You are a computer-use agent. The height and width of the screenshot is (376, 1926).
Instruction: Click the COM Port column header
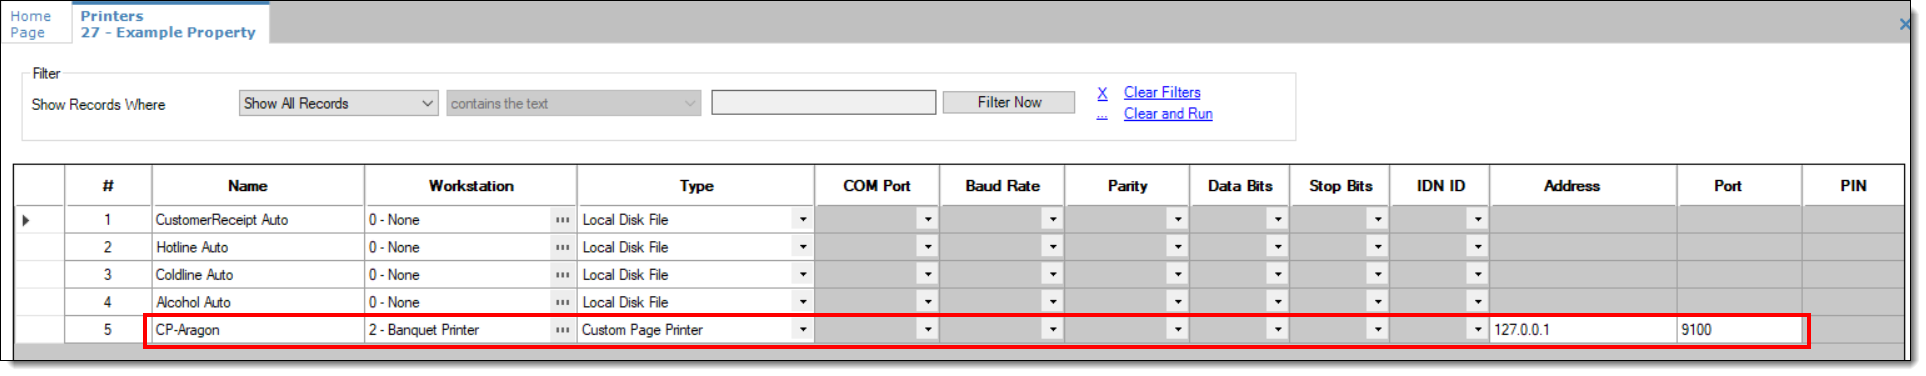coord(877,186)
